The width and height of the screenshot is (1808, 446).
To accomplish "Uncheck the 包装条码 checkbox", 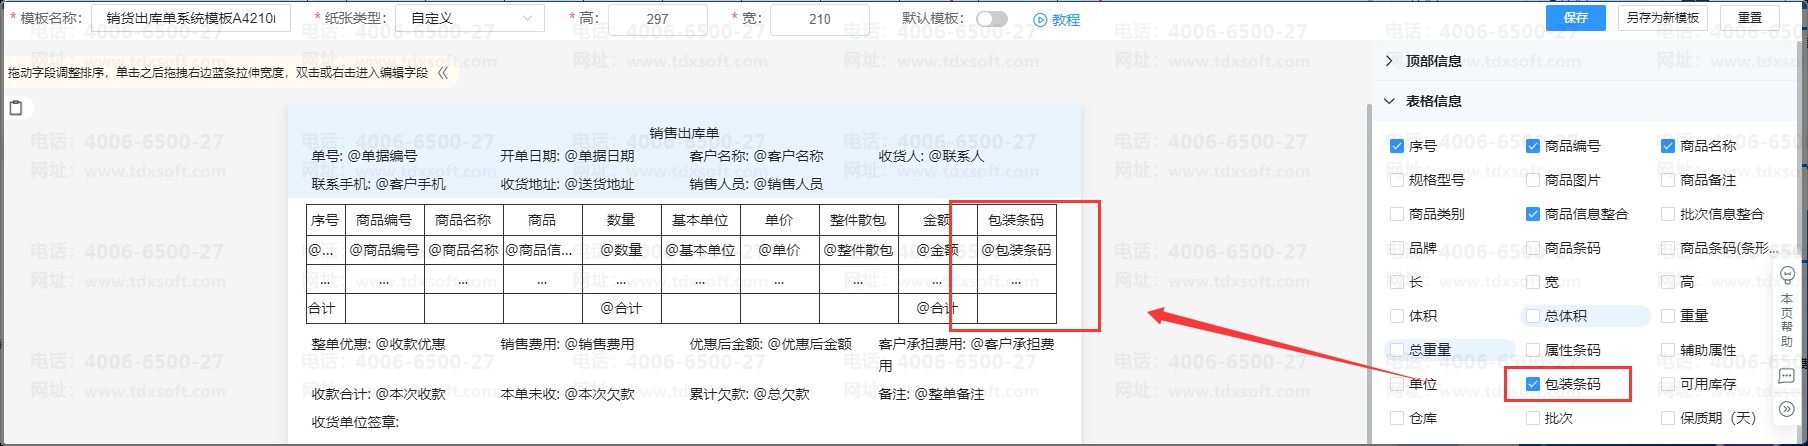I will tap(1533, 384).
